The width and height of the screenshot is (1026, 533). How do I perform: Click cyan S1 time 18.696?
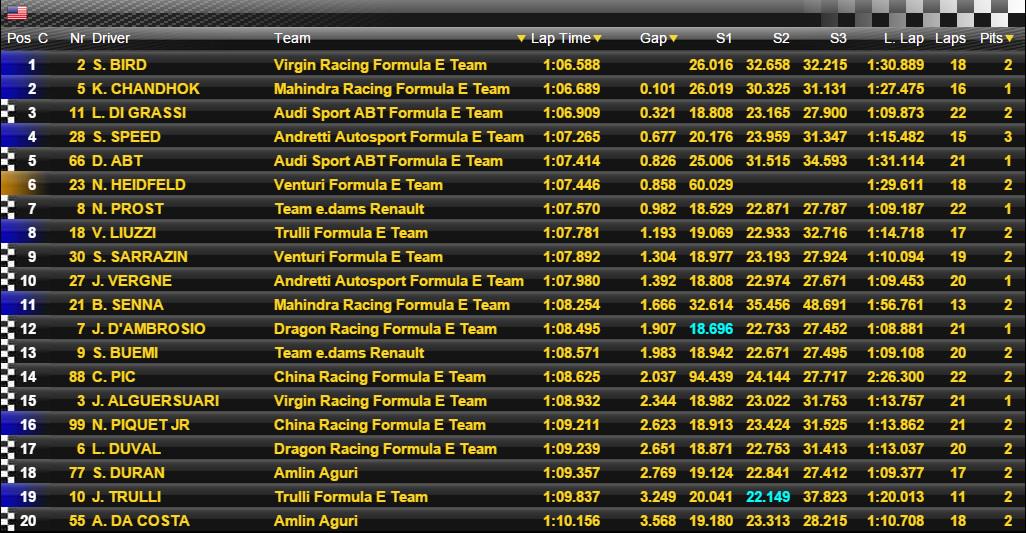(711, 328)
